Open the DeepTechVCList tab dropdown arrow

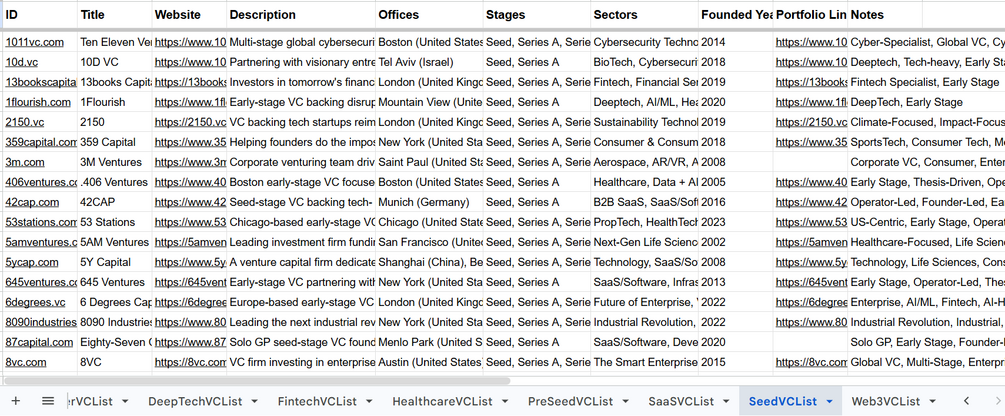tap(254, 401)
